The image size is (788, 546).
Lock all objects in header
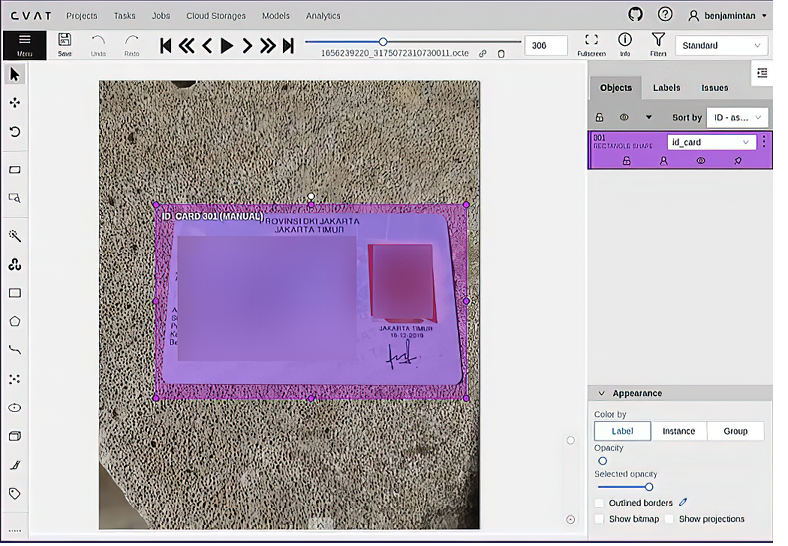click(600, 118)
